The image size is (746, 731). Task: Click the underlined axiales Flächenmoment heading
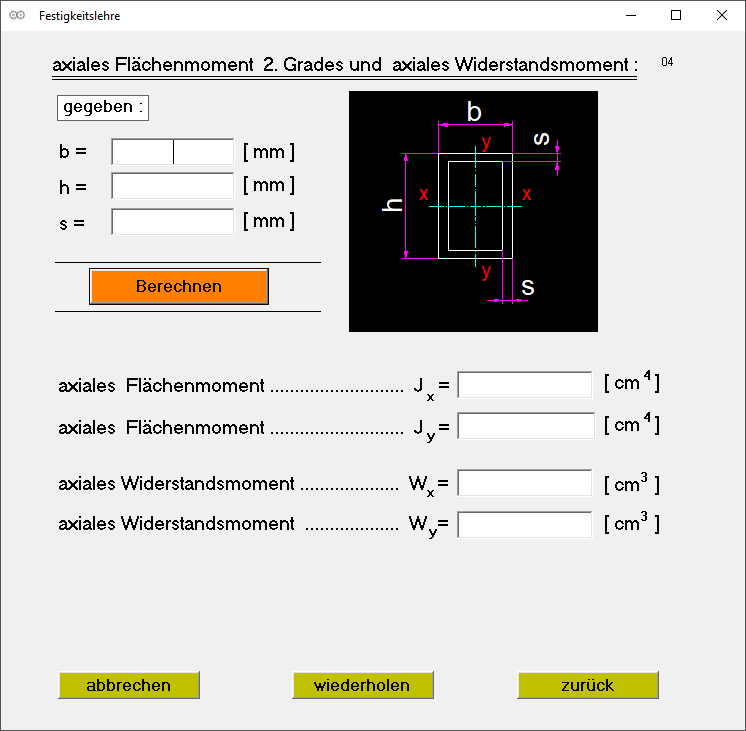coord(344,66)
